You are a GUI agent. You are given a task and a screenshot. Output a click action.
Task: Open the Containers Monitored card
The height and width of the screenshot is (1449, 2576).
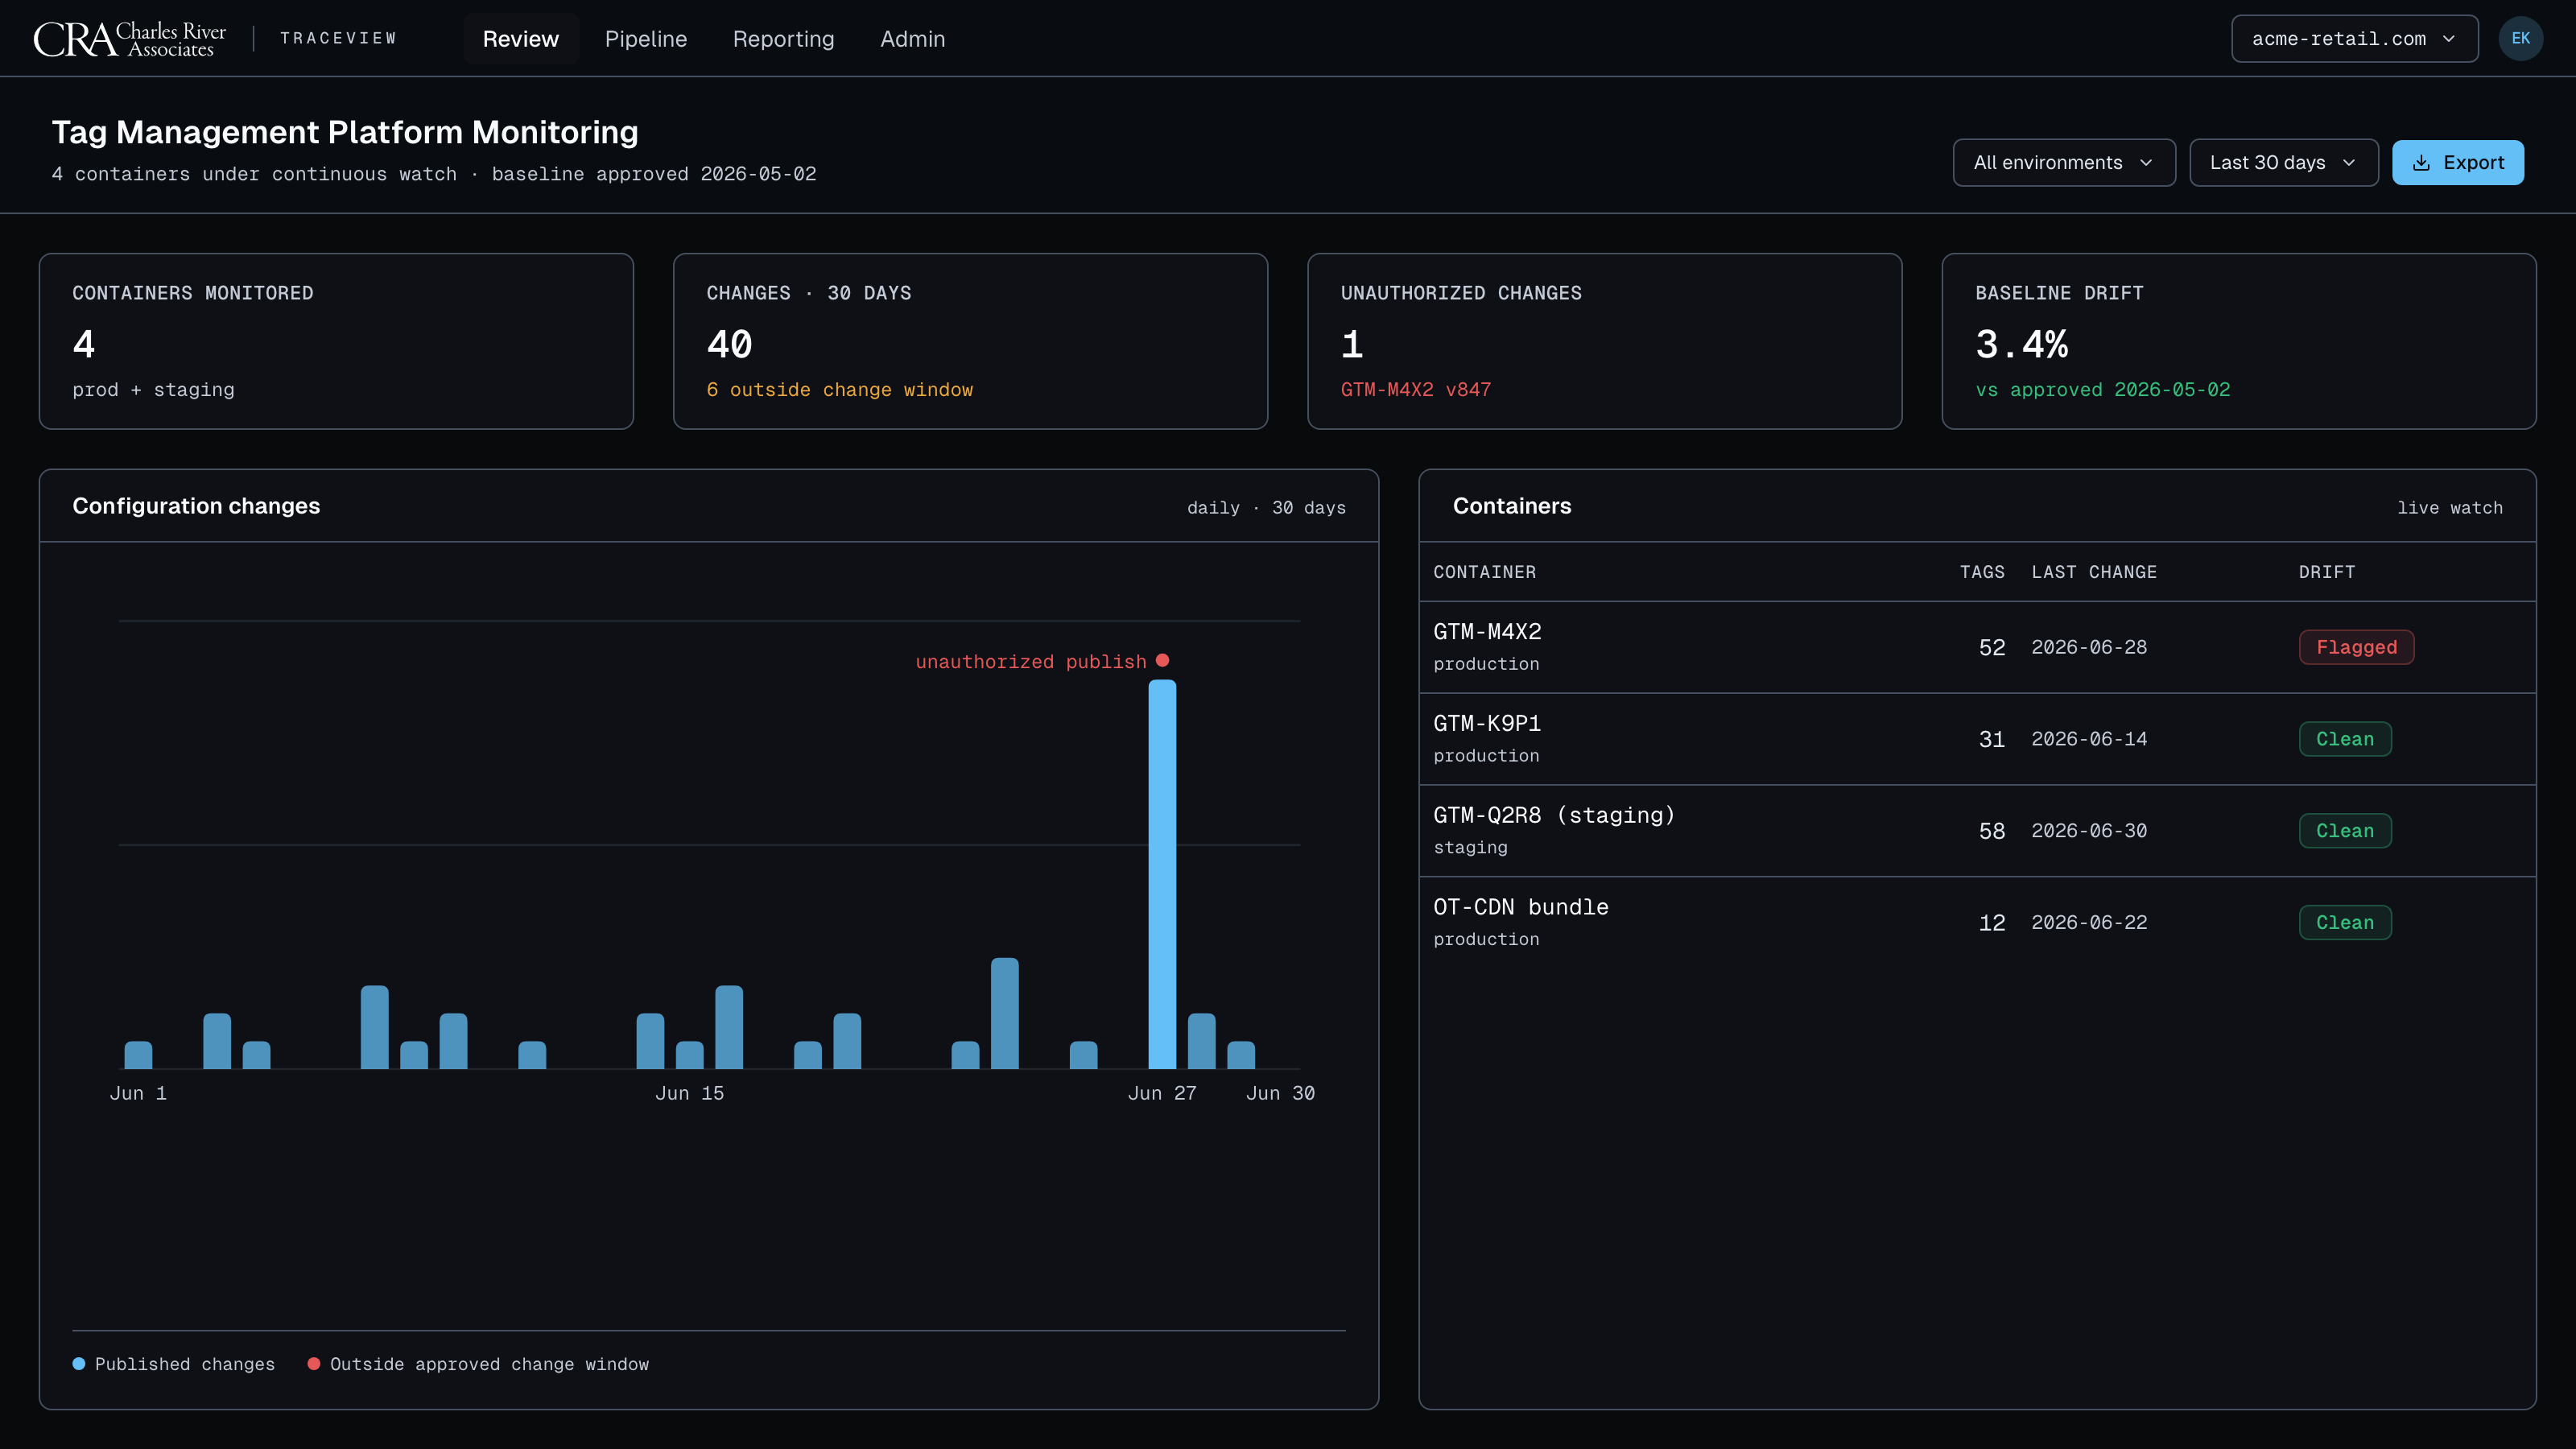[x=336, y=341]
